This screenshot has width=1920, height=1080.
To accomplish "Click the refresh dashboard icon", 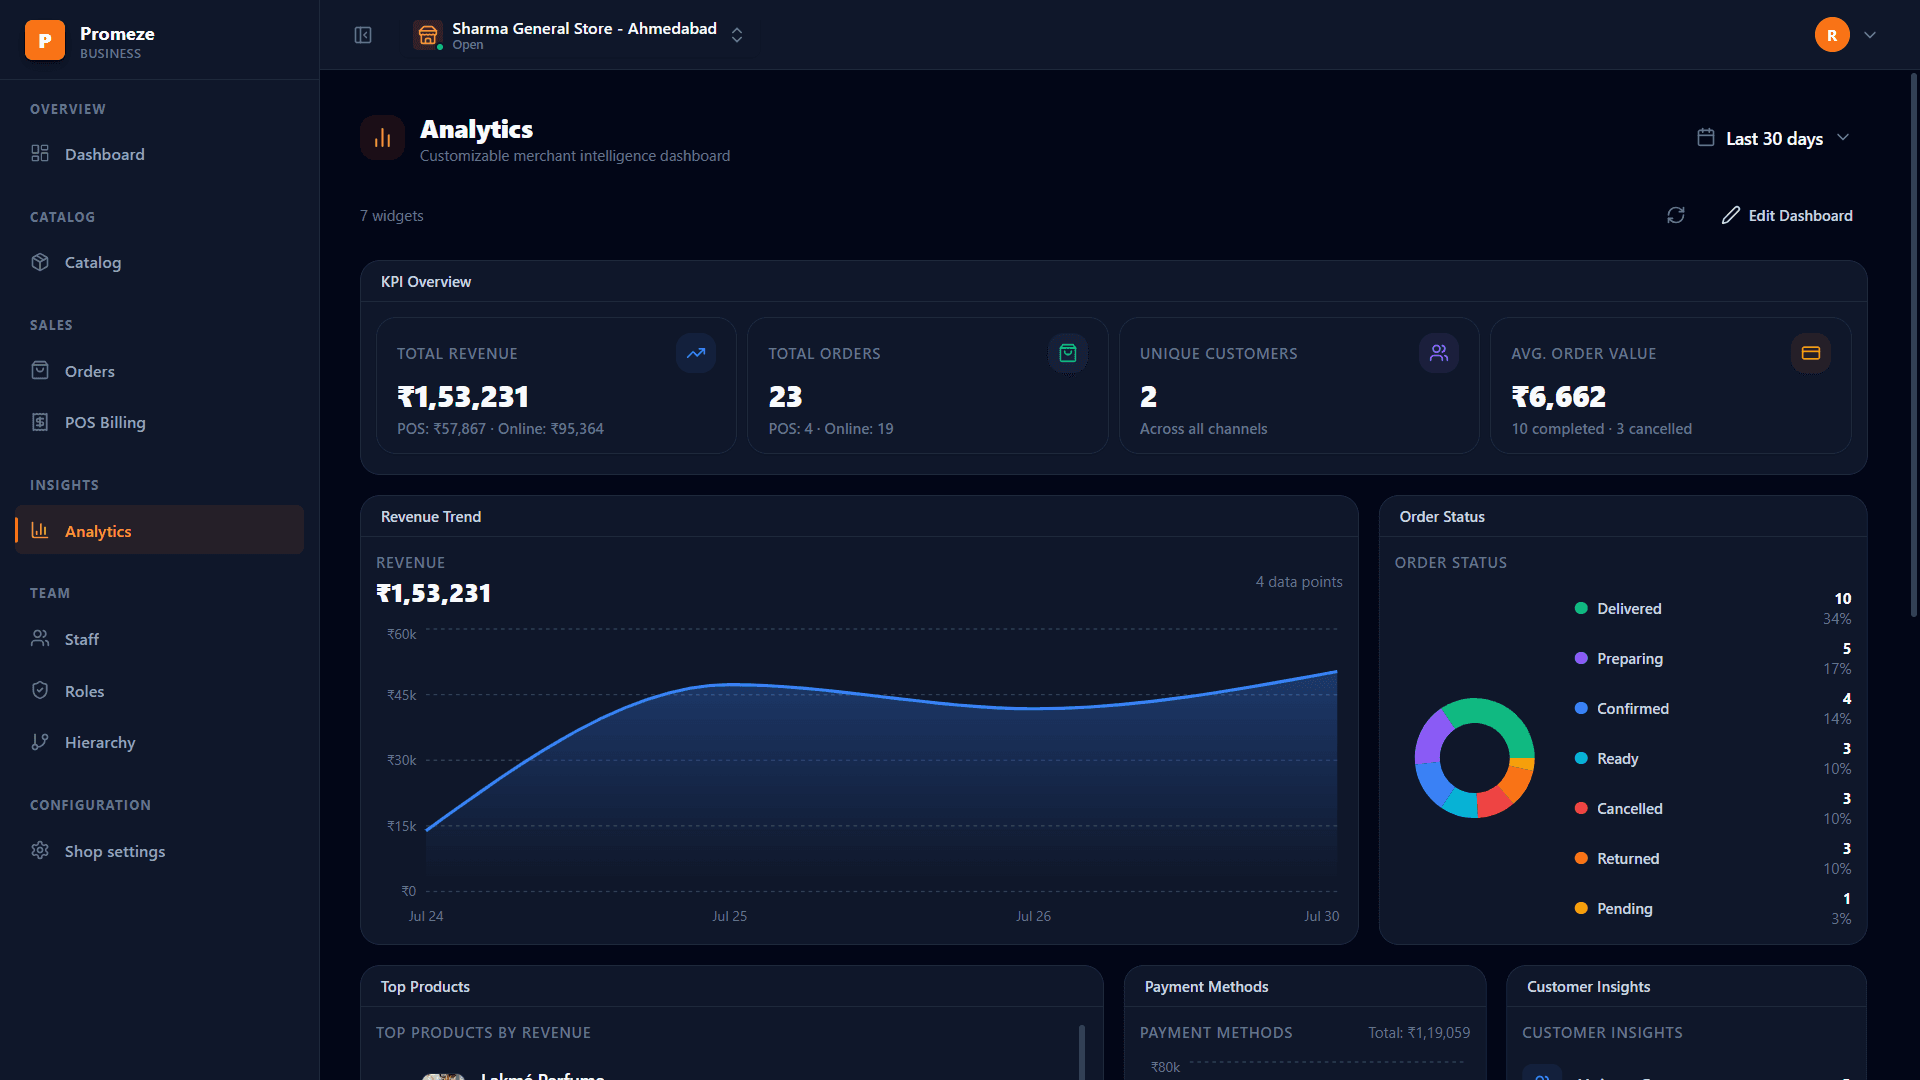I will click(1676, 215).
